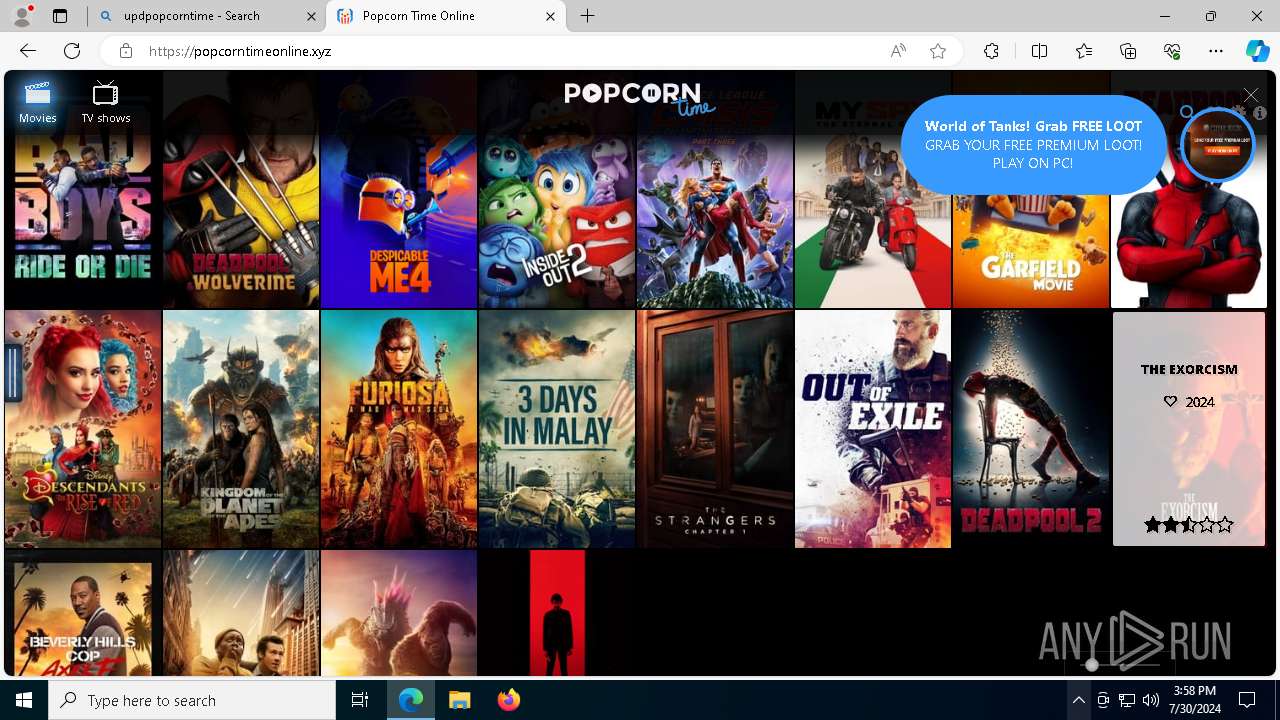Open Edge profile icon
The width and height of the screenshot is (1280, 720).
(22, 16)
